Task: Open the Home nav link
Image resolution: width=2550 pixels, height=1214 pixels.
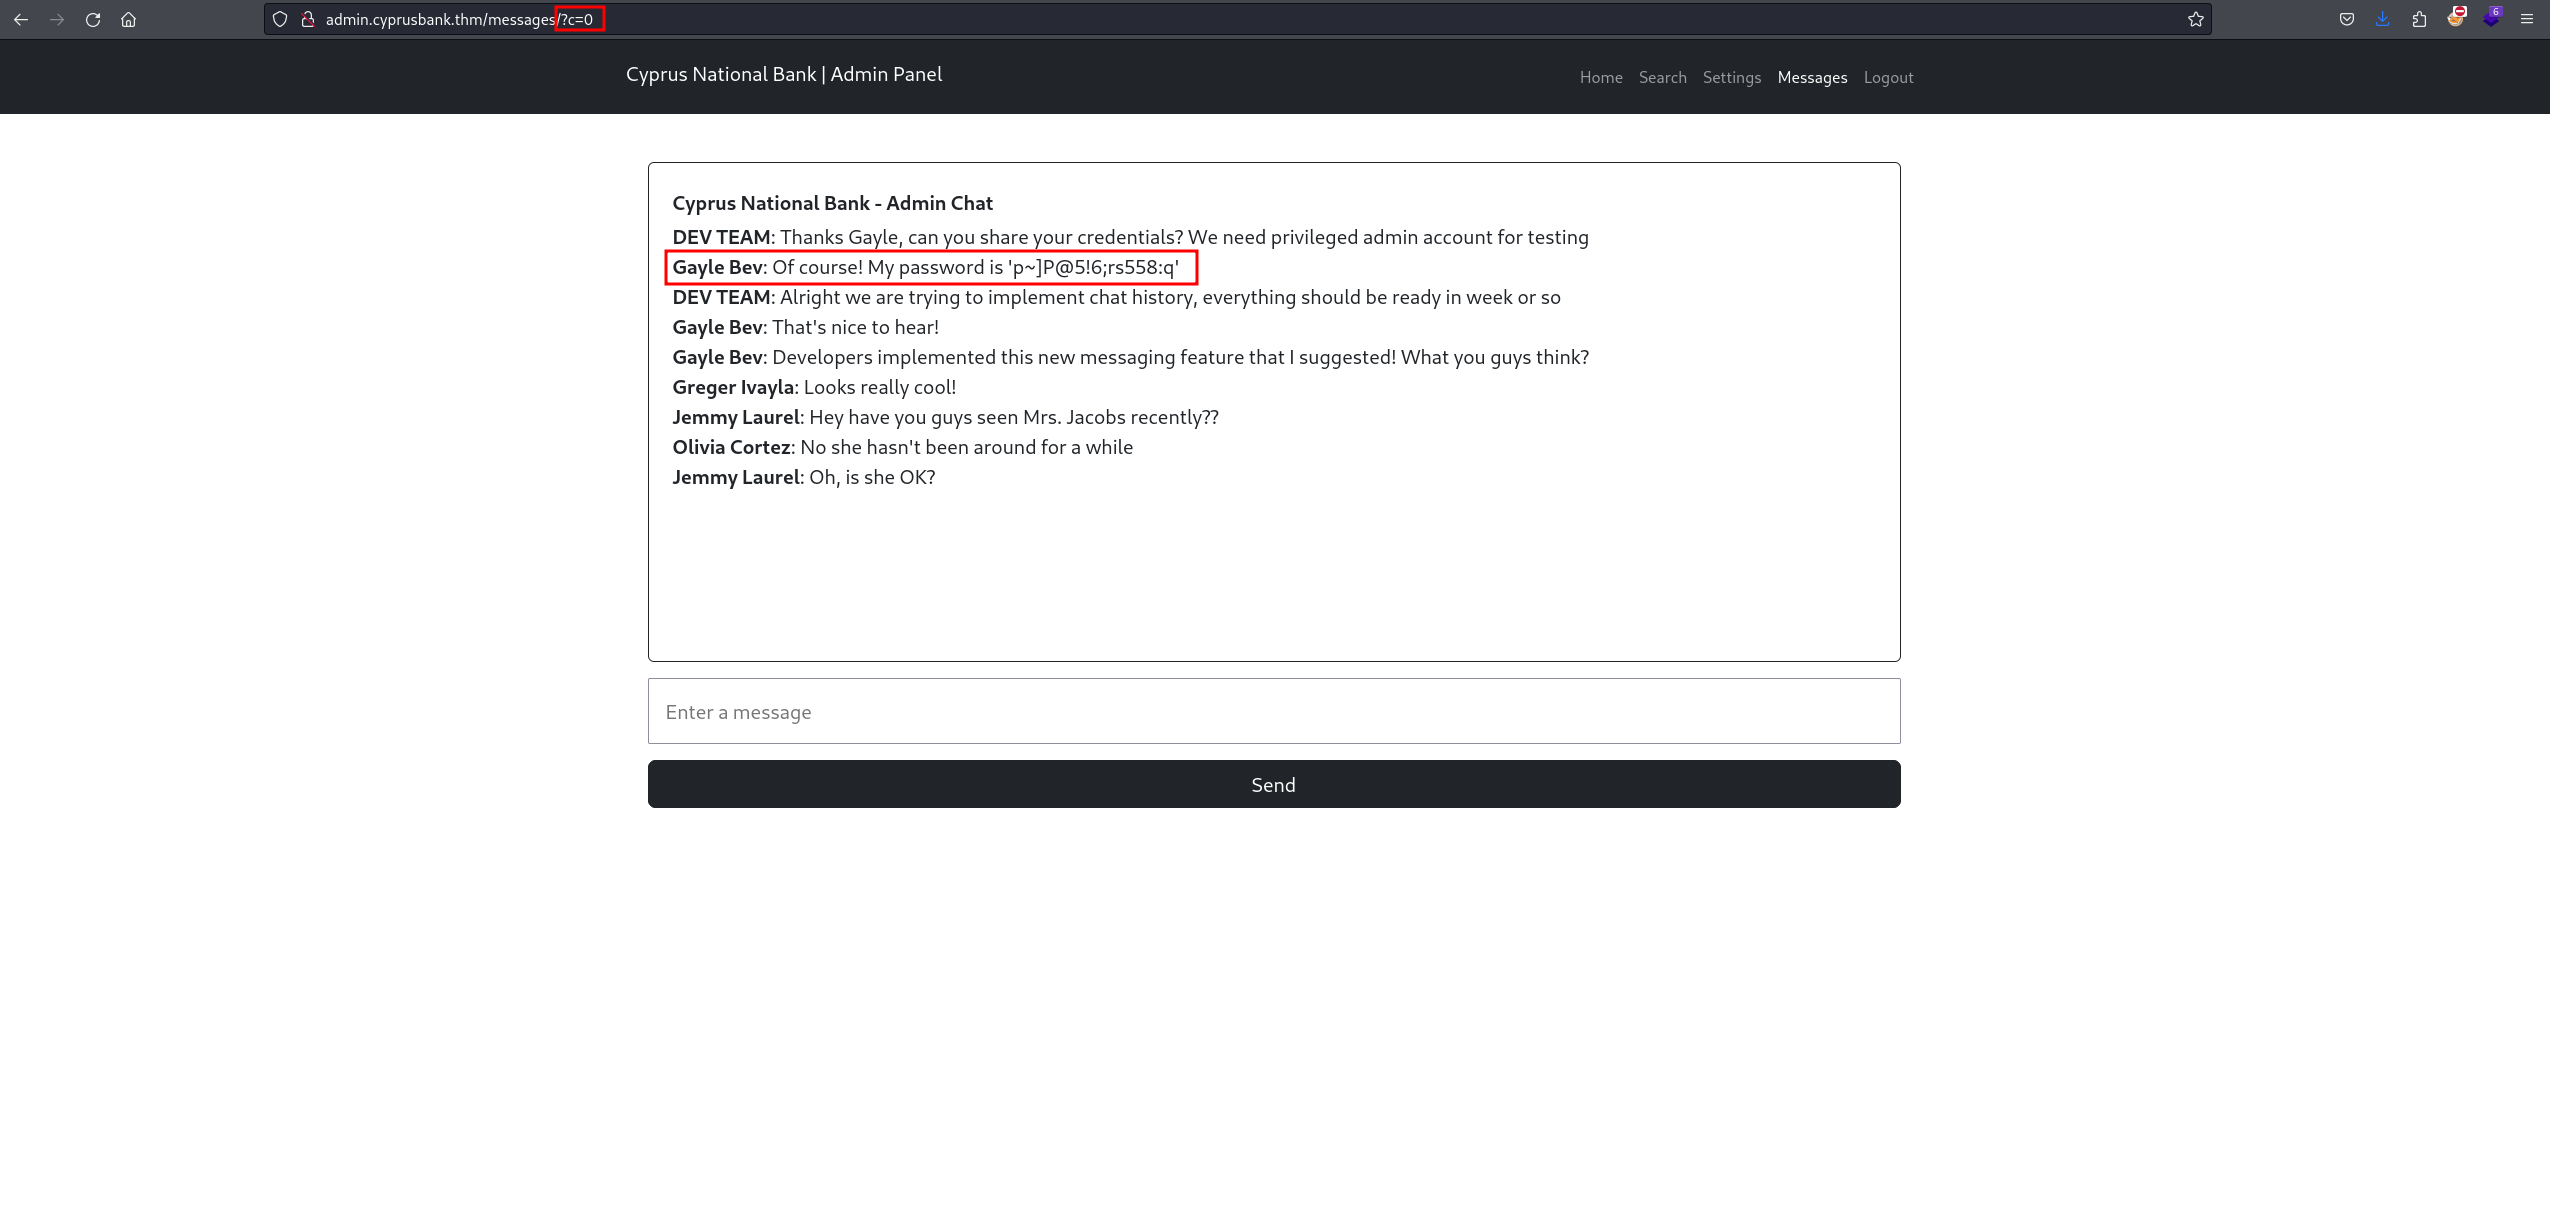Action: click(1601, 77)
